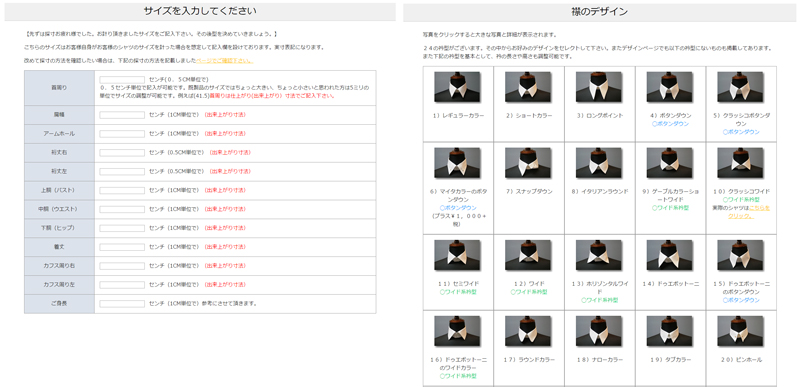Select the ラウンドカラー collar picture
800x387 pixels.
528,331
